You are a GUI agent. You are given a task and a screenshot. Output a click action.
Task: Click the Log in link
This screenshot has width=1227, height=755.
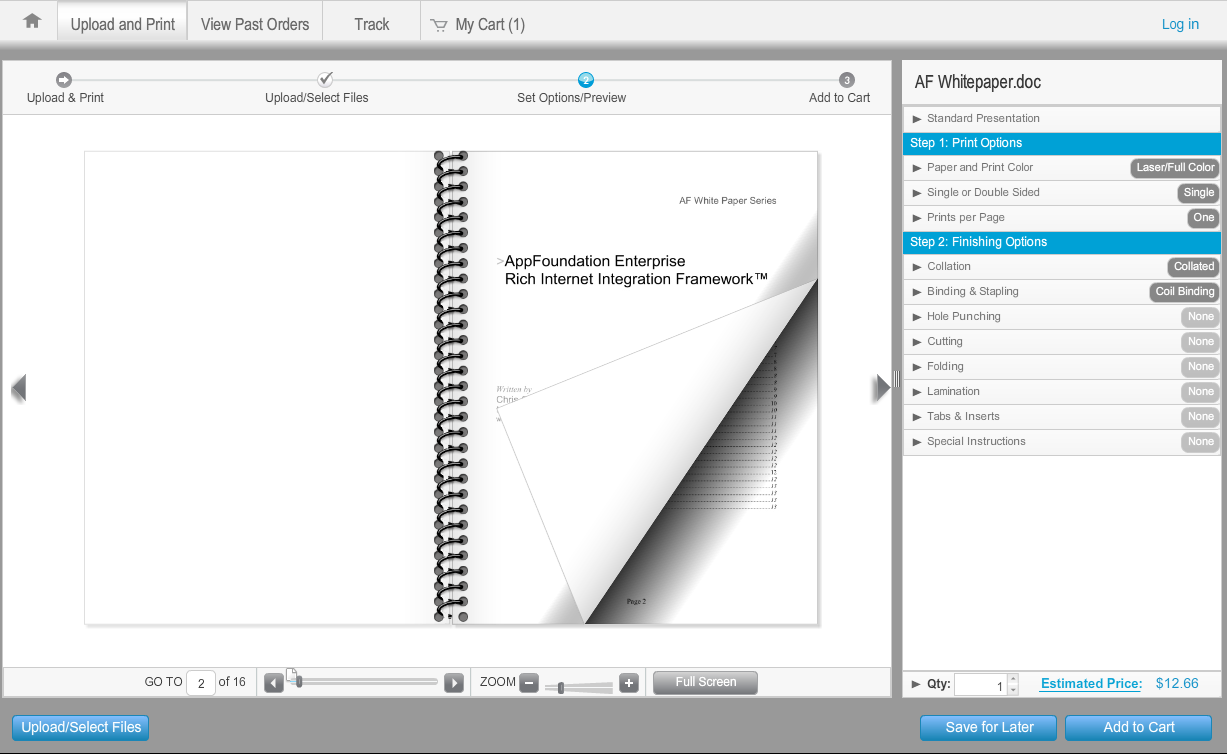(1180, 24)
